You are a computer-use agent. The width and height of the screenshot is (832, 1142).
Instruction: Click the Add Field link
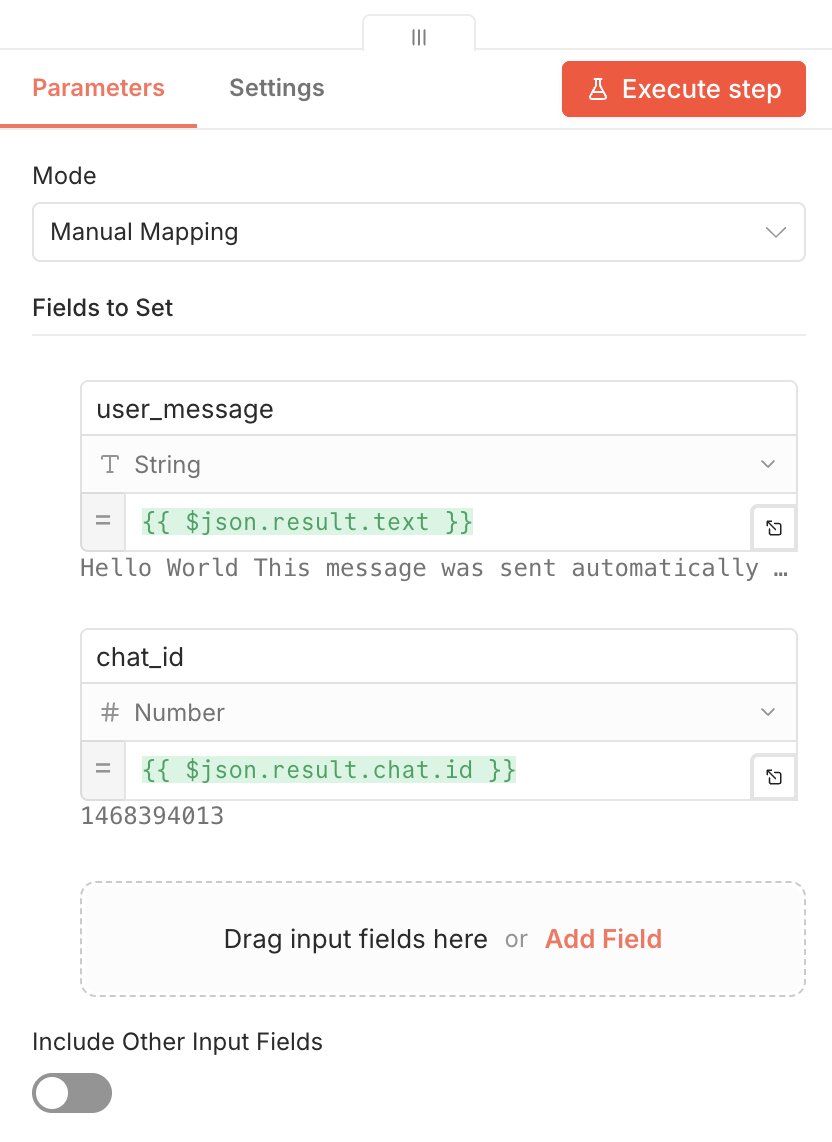point(603,939)
